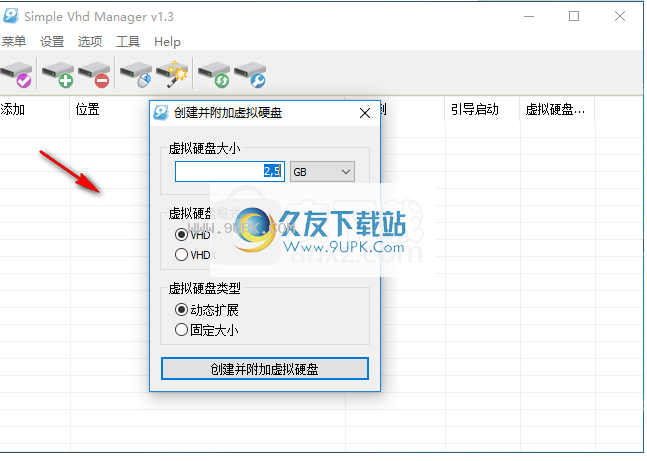Open the Help menu
This screenshot has height=461, width=647.
click(x=167, y=41)
